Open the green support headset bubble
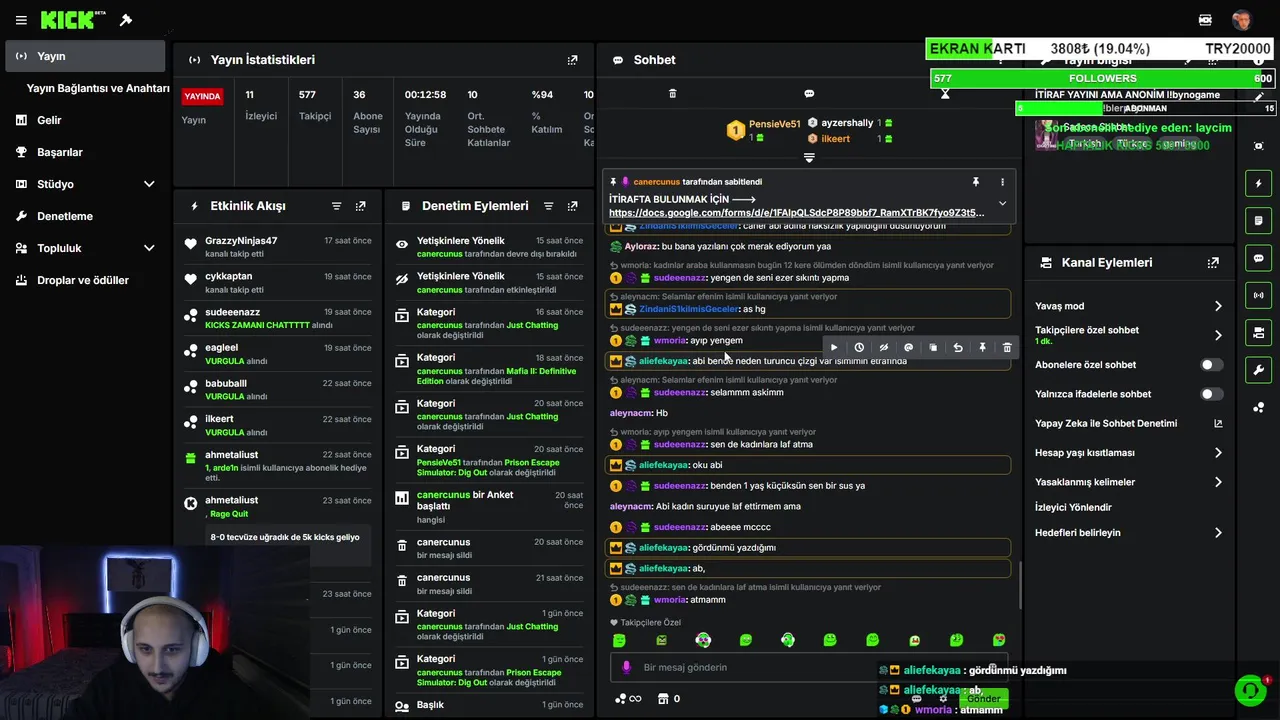Image resolution: width=1280 pixels, height=720 pixels. [1250, 690]
